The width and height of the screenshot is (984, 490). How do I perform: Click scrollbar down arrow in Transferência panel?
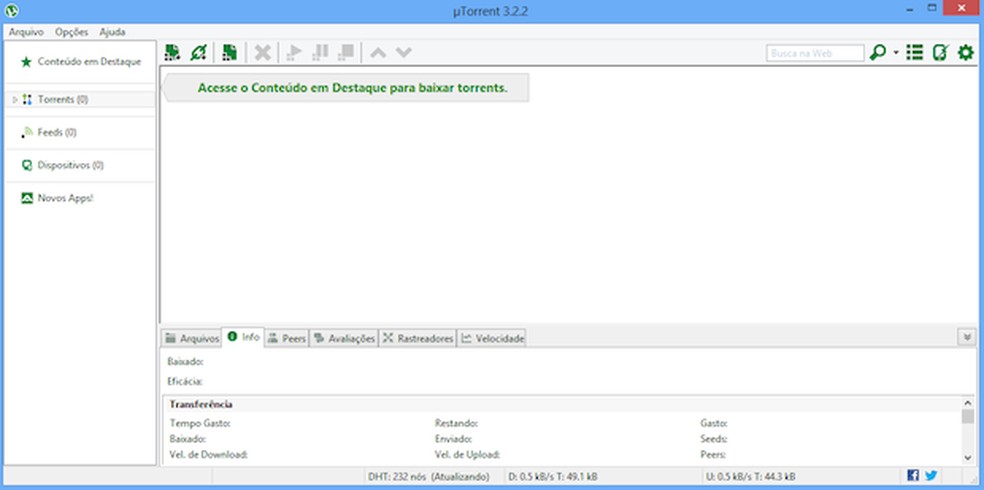(x=968, y=457)
